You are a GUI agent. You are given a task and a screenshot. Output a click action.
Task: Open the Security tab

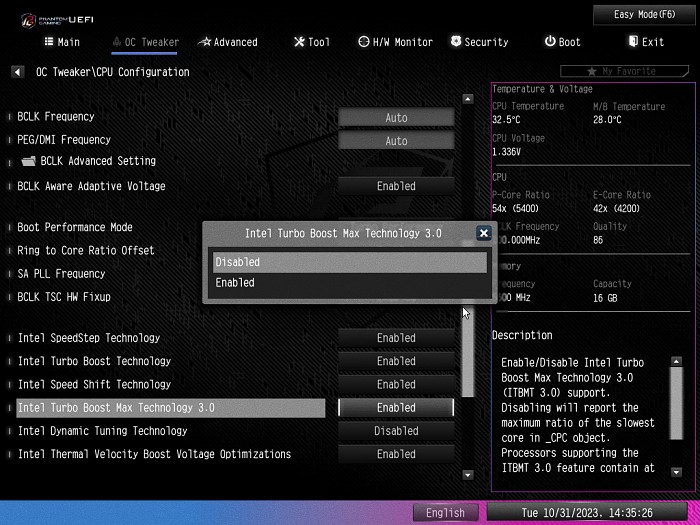[479, 42]
